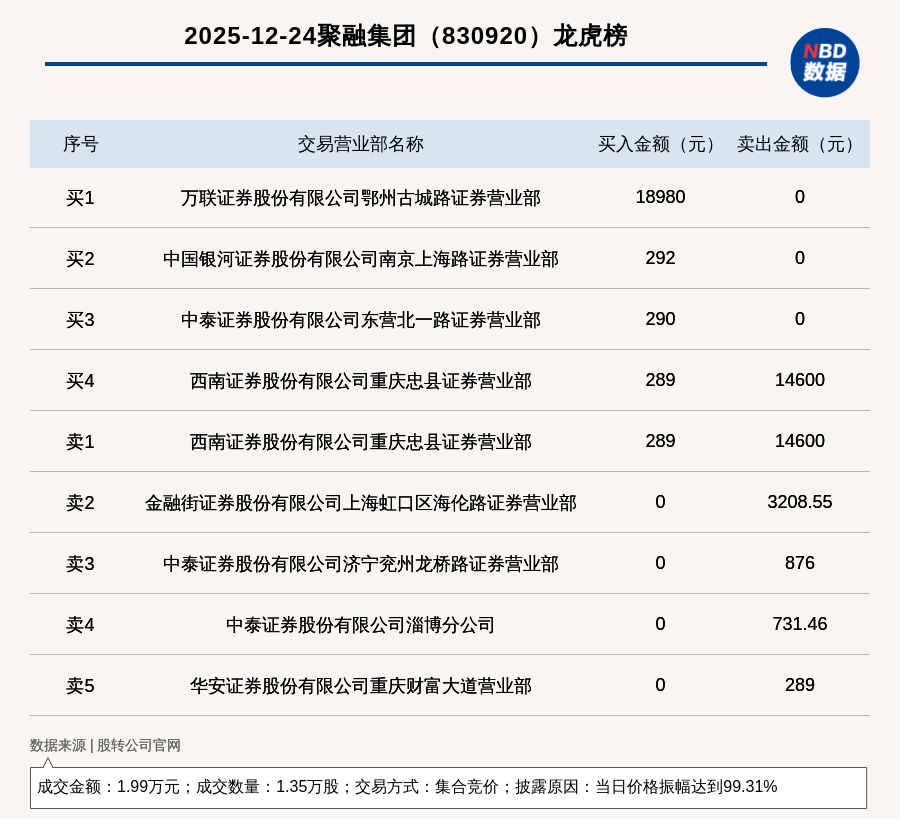The width and height of the screenshot is (900, 819).
Task: Click 中泰证券股份有限公司淄博分公司 entry
Action: [360, 625]
